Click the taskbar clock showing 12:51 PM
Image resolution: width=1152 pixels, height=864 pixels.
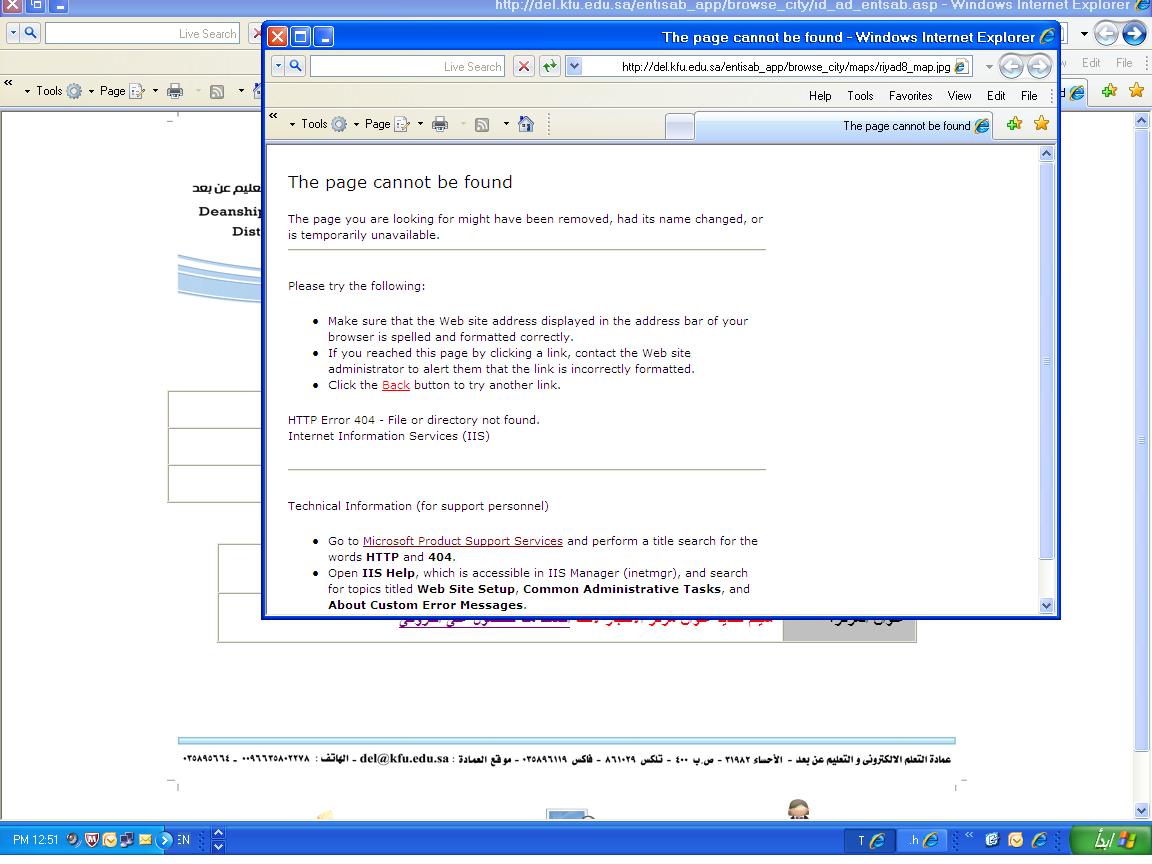(x=35, y=840)
